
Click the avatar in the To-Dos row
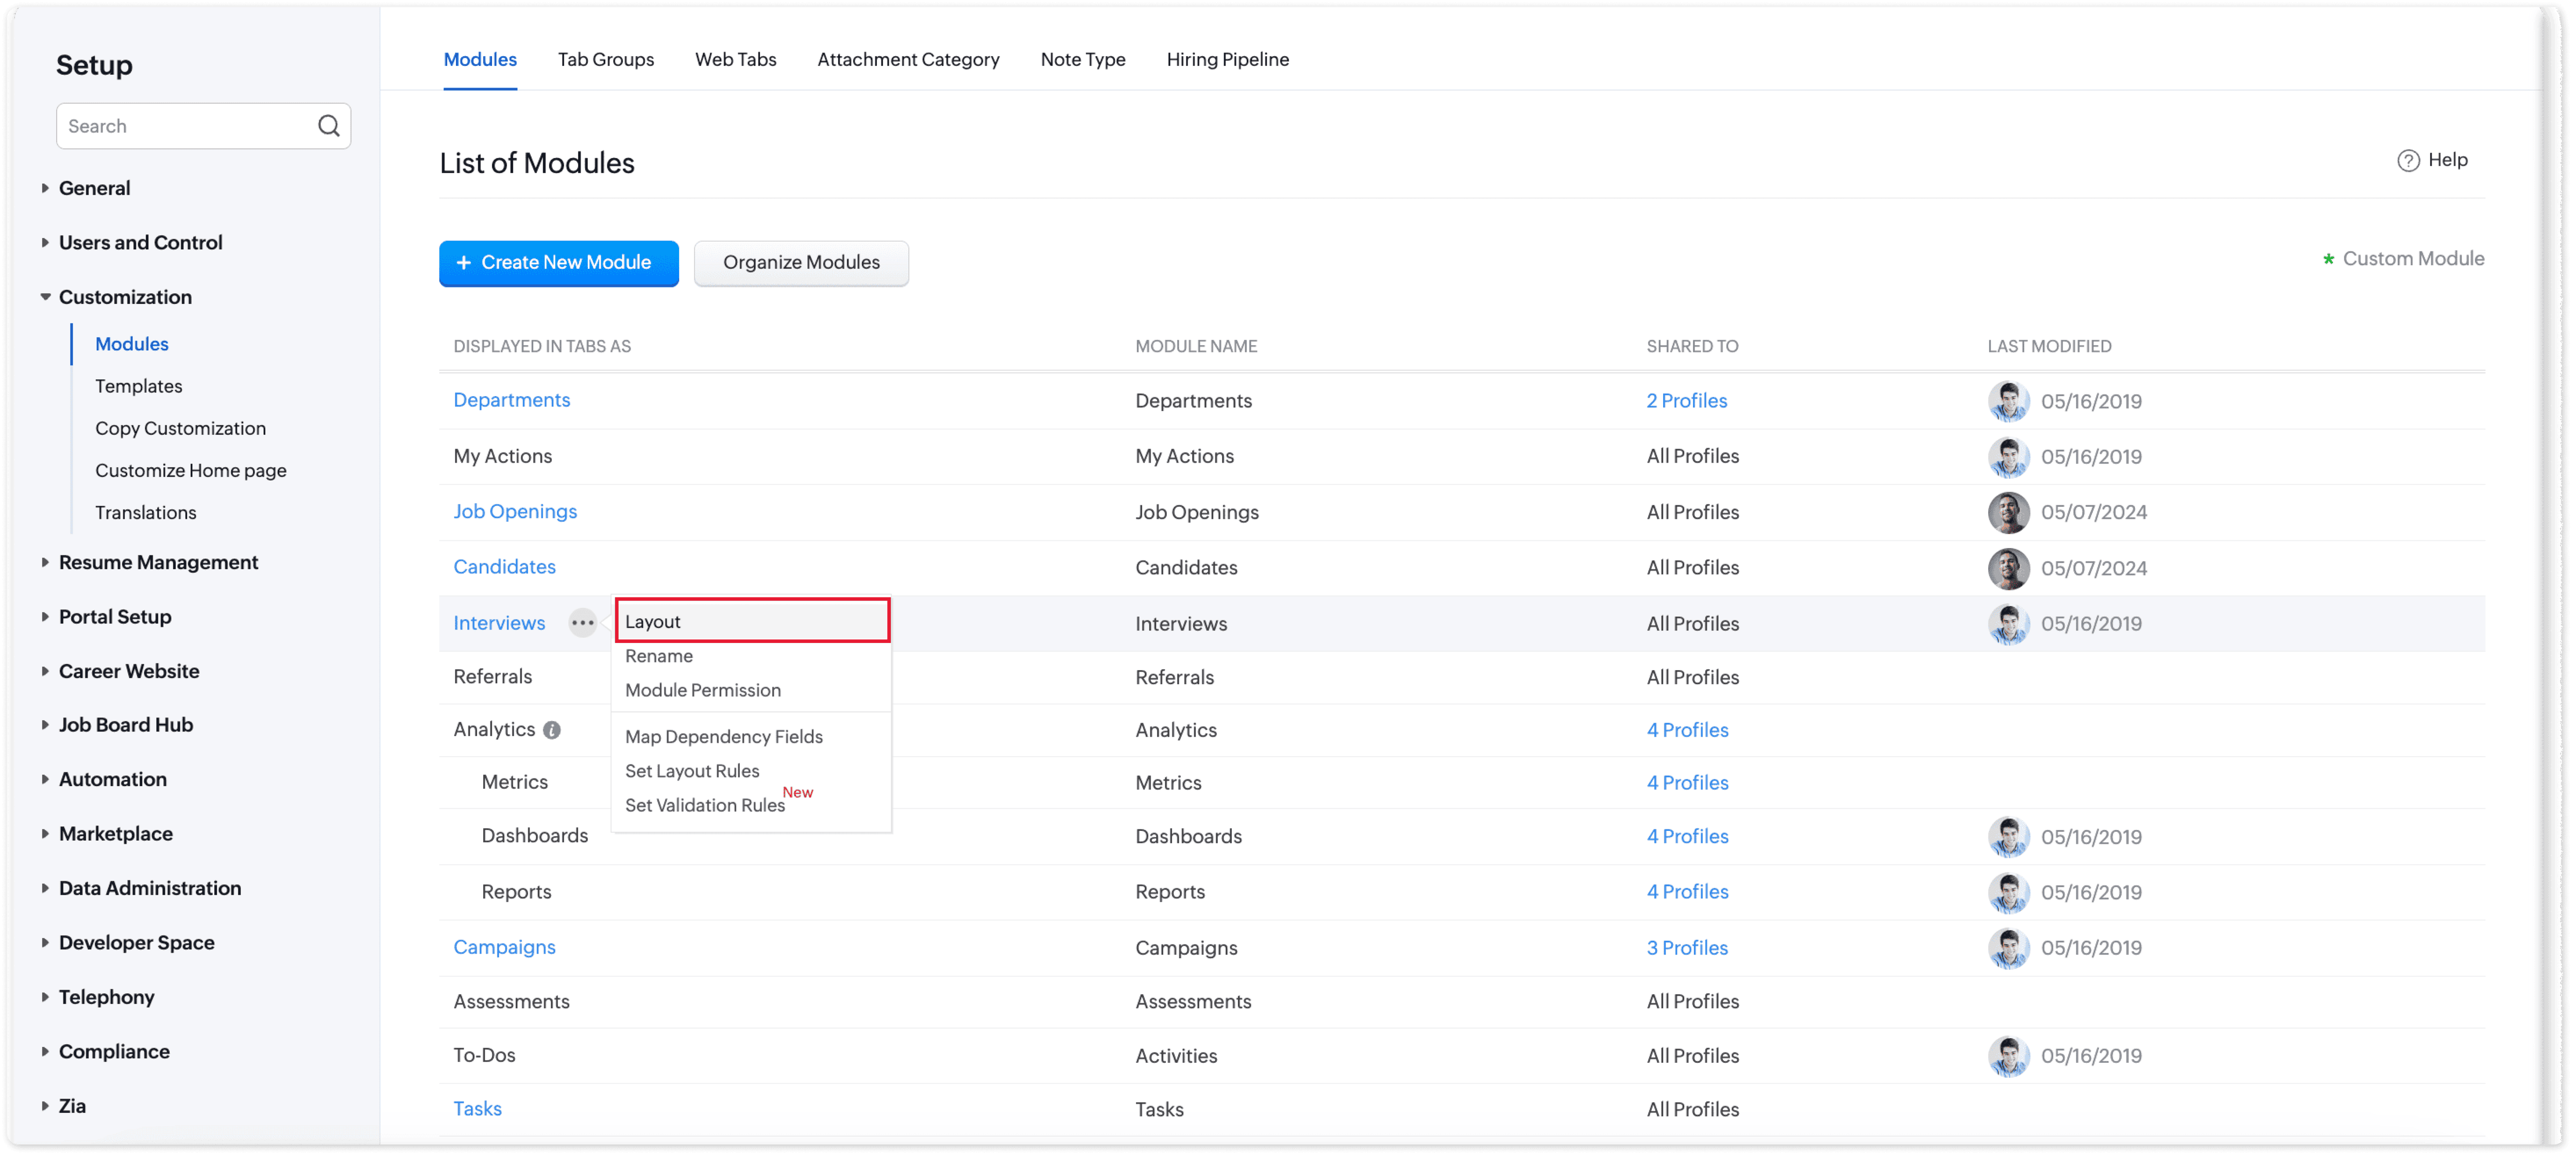click(2008, 1056)
